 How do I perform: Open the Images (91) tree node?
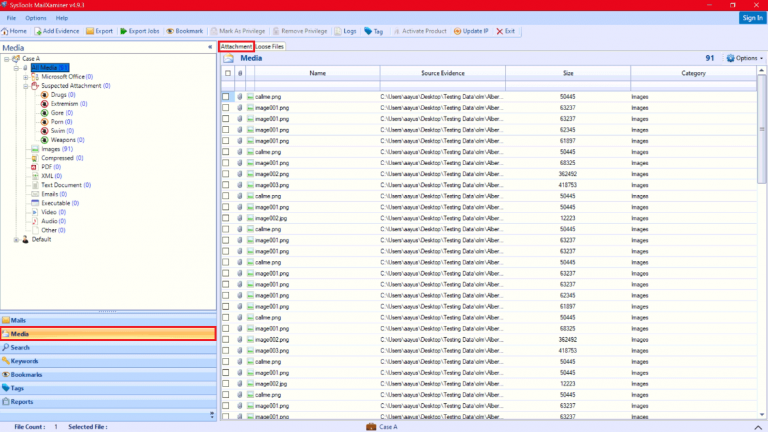(52, 149)
